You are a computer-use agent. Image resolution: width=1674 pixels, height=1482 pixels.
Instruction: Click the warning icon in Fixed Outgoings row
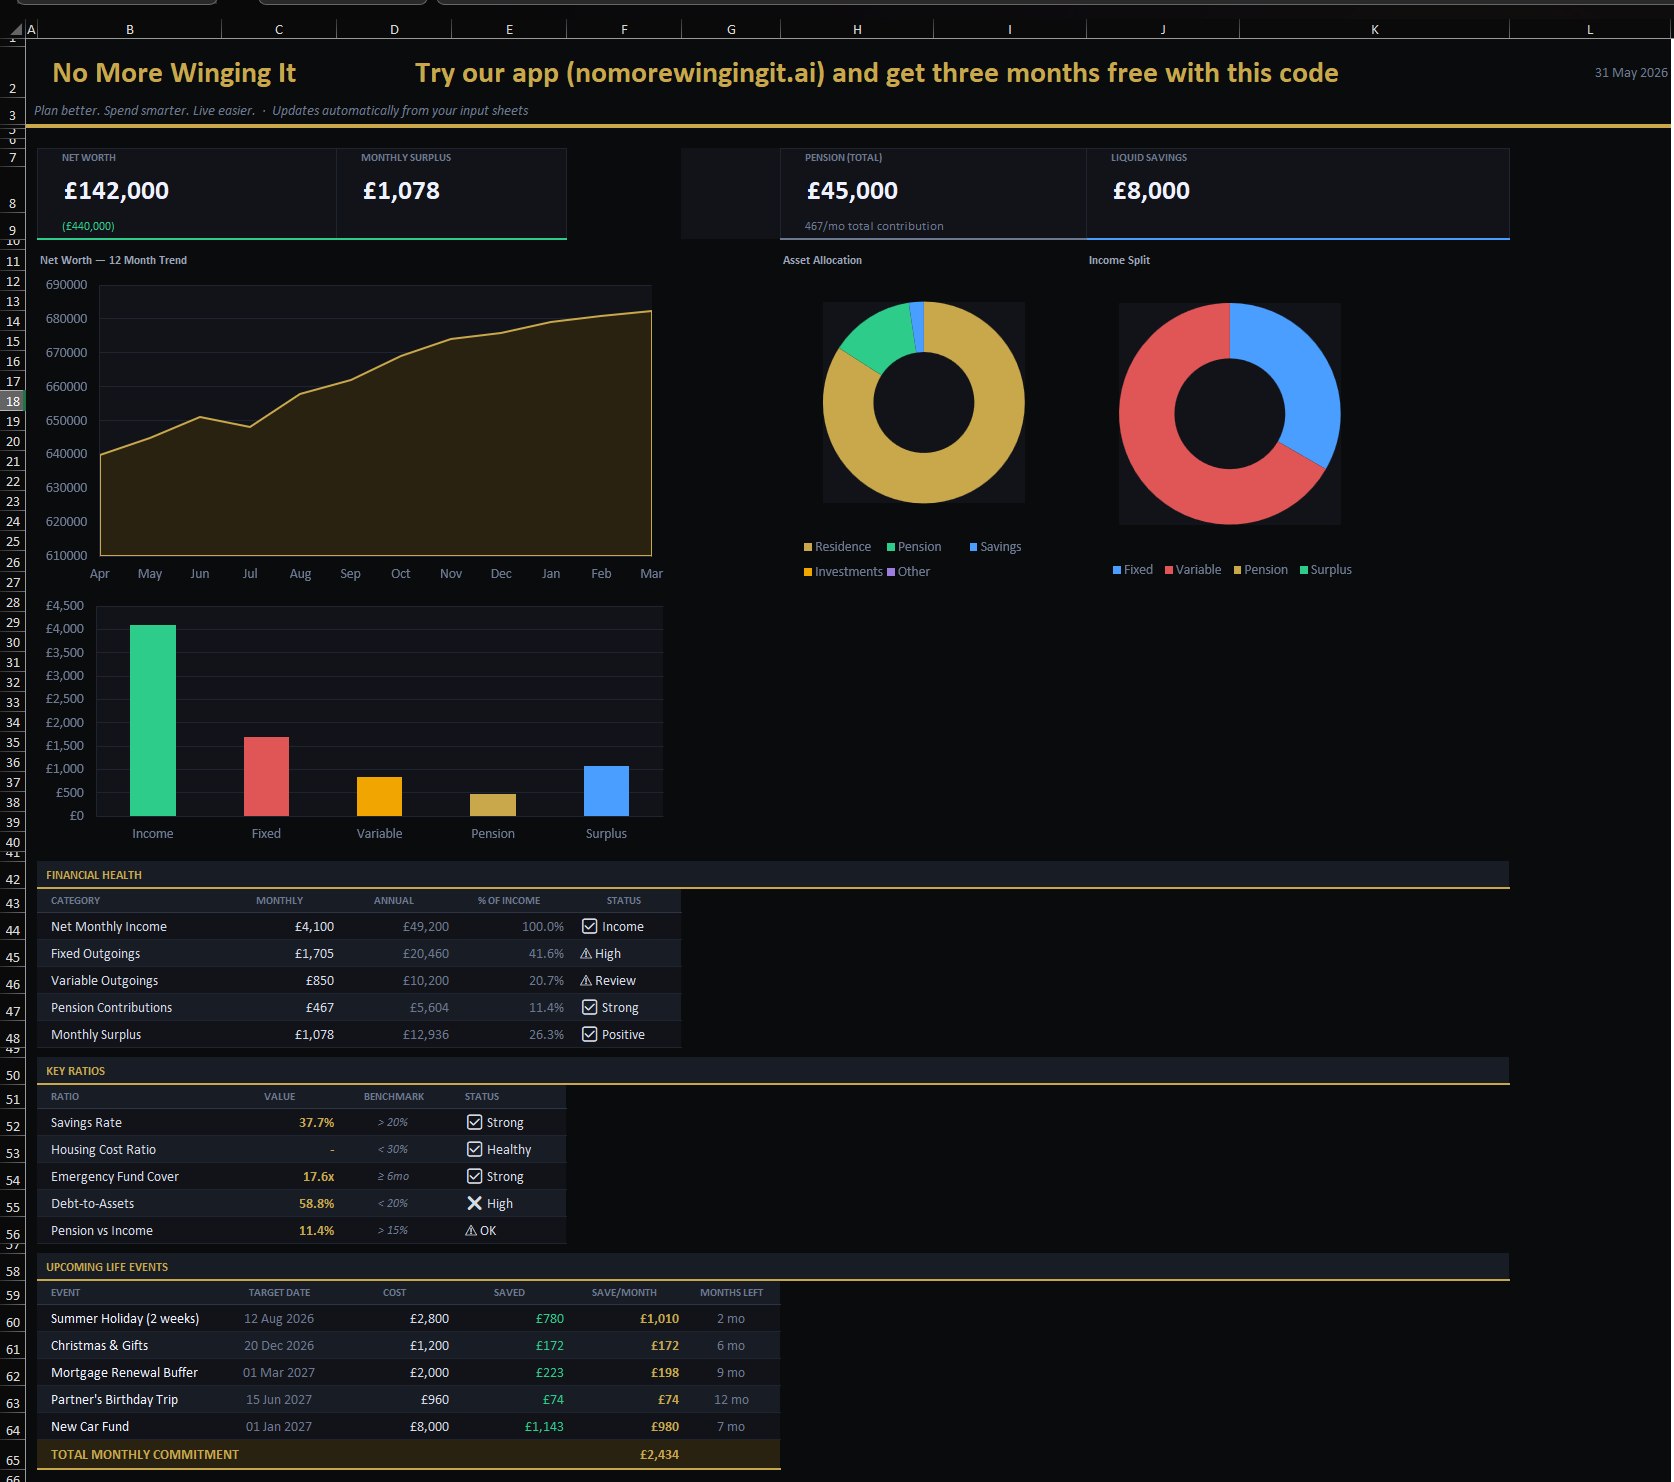click(x=586, y=954)
